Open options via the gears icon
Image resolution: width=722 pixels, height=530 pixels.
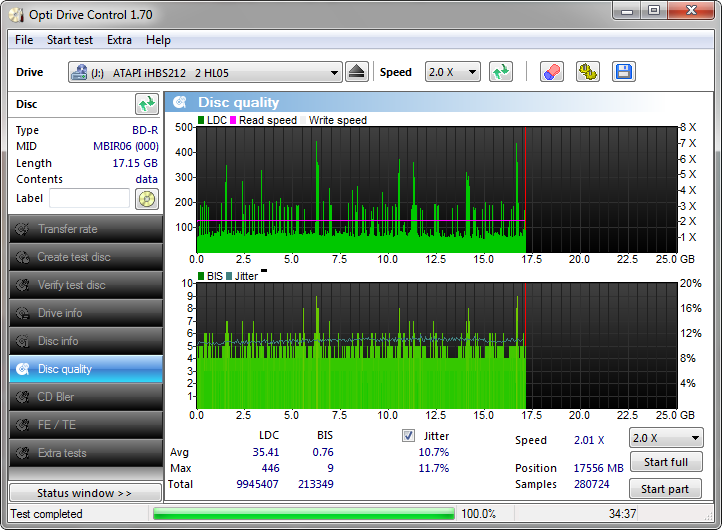(588, 72)
